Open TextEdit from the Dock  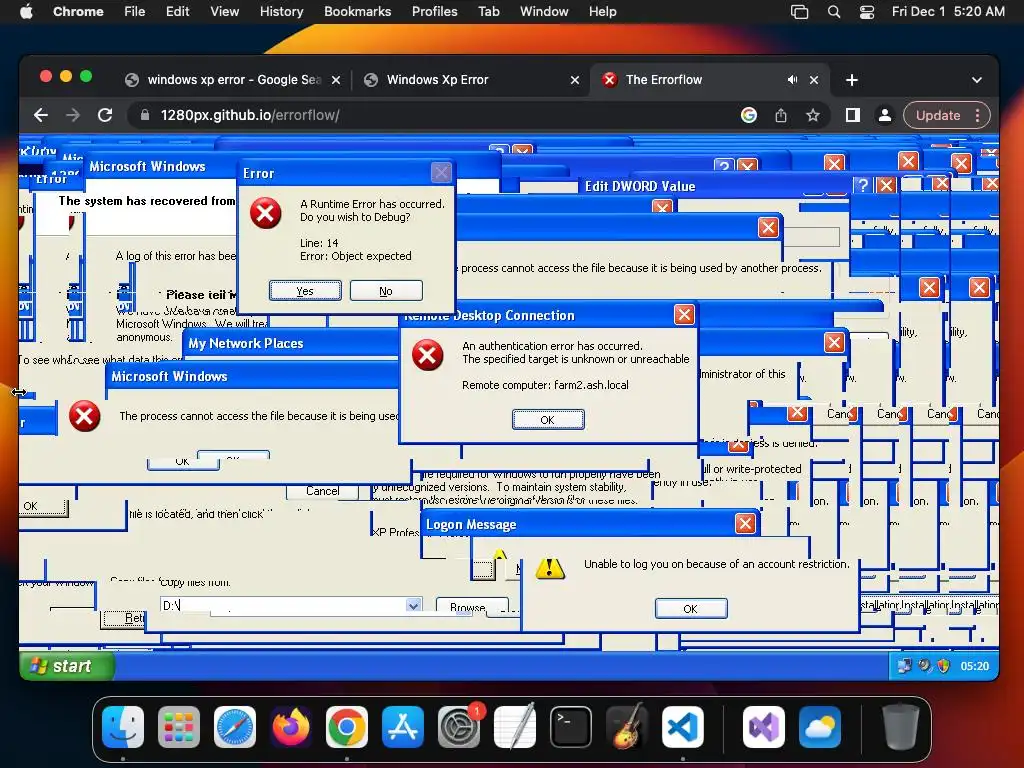click(515, 727)
